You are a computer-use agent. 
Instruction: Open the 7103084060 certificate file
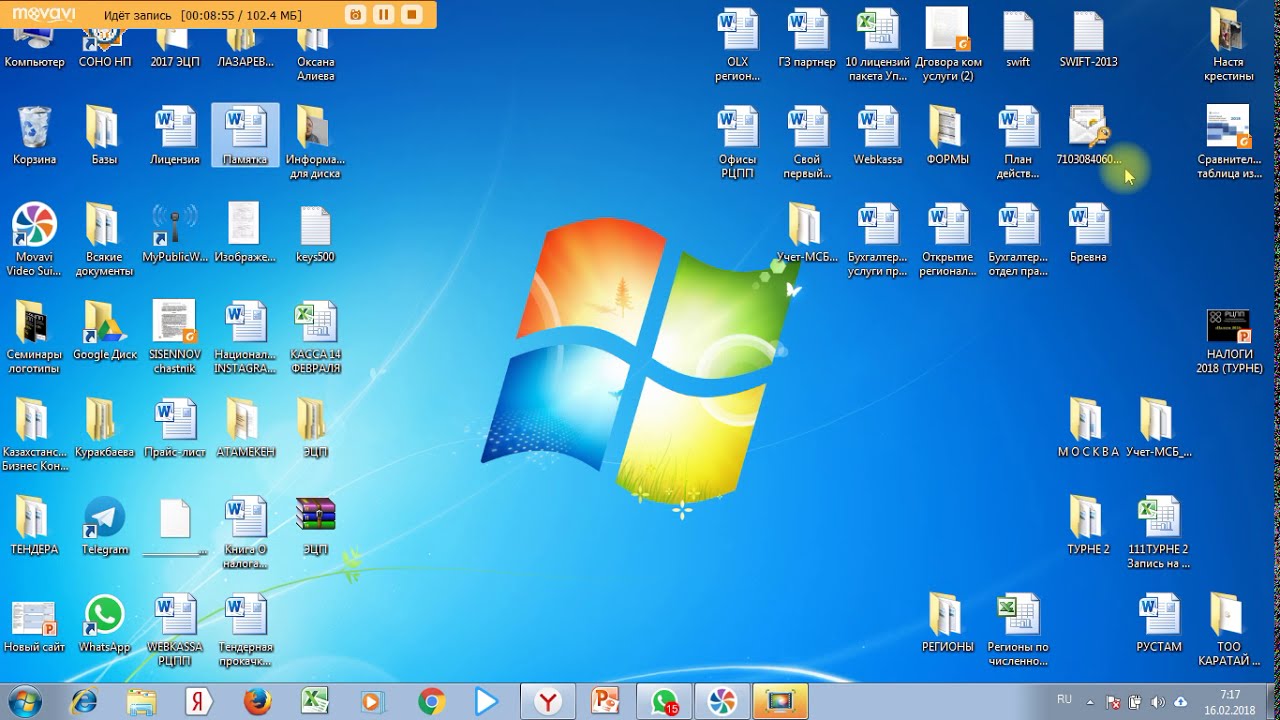[1088, 135]
